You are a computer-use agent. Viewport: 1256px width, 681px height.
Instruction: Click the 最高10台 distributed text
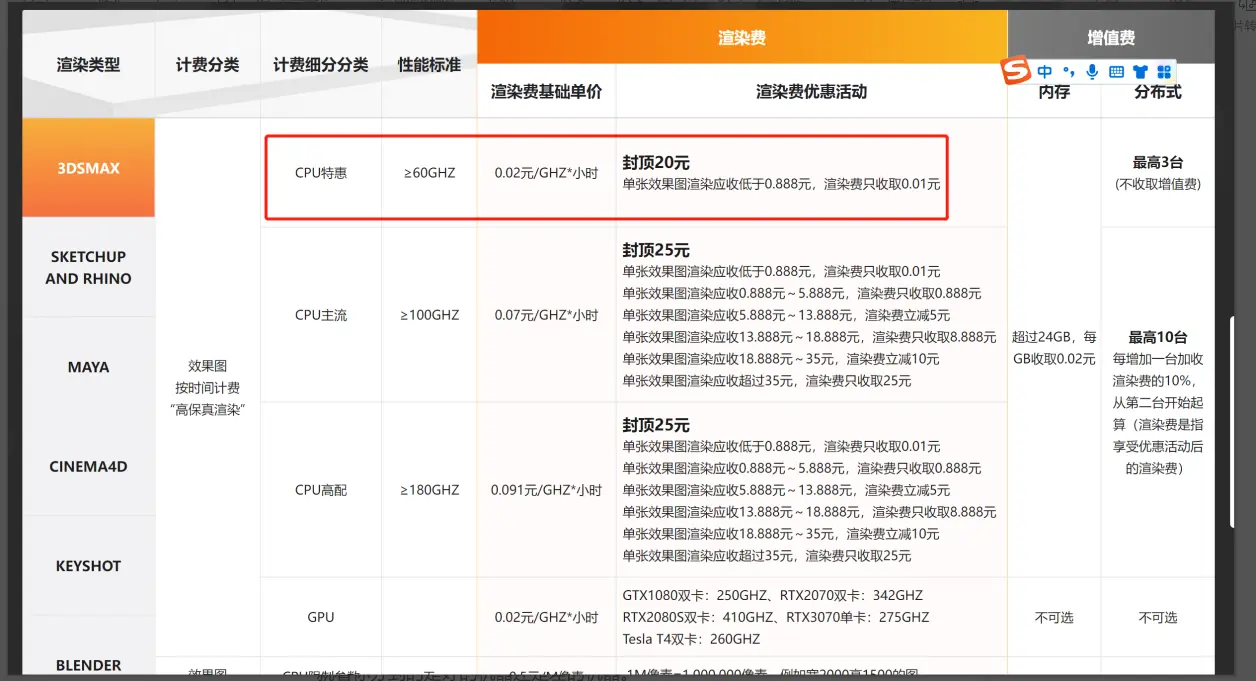click(x=1158, y=337)
